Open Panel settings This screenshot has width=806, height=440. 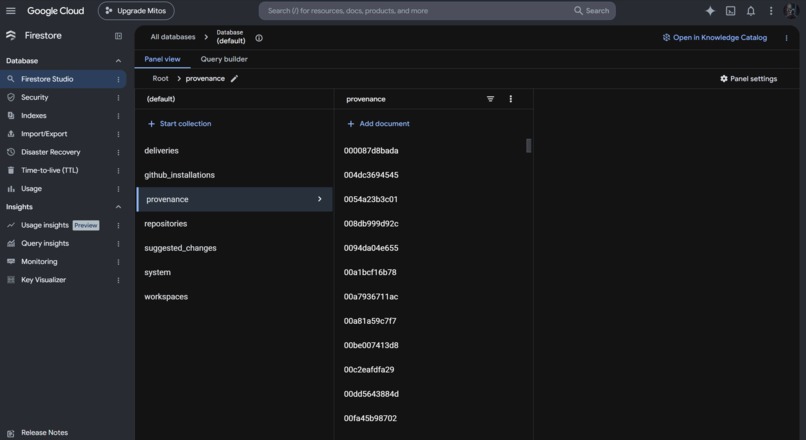pos(748,79)
